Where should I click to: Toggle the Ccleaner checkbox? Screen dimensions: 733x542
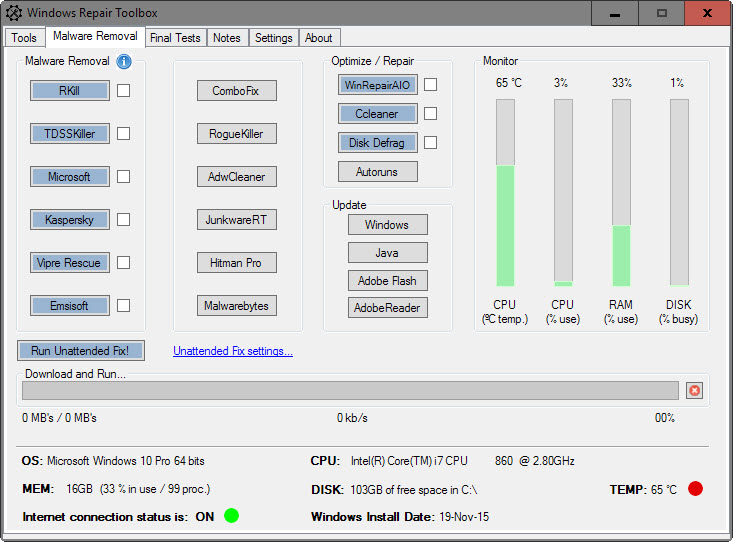click(431, 114)
